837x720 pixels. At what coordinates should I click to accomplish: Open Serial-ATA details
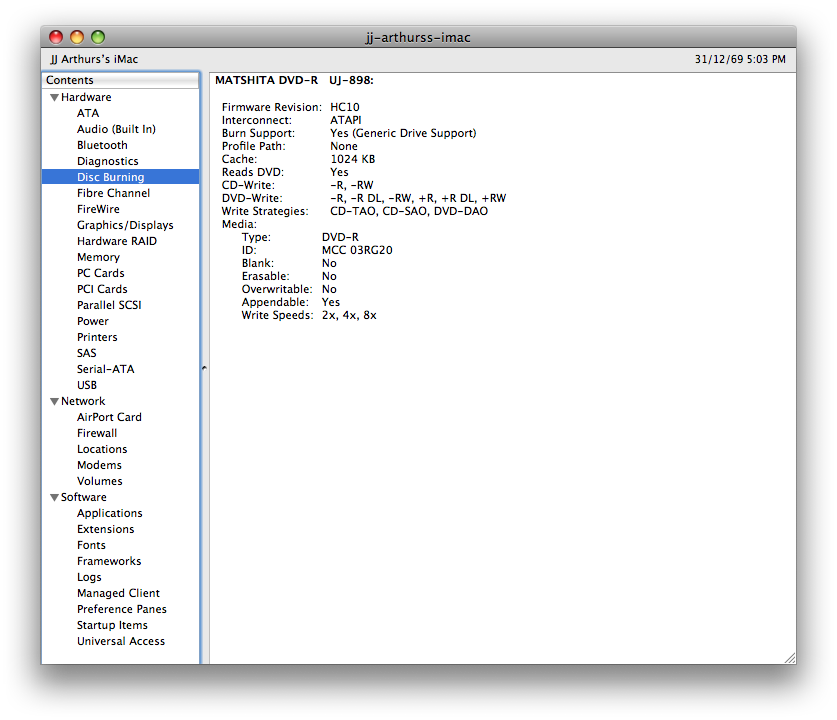click(x=106, y=369)
